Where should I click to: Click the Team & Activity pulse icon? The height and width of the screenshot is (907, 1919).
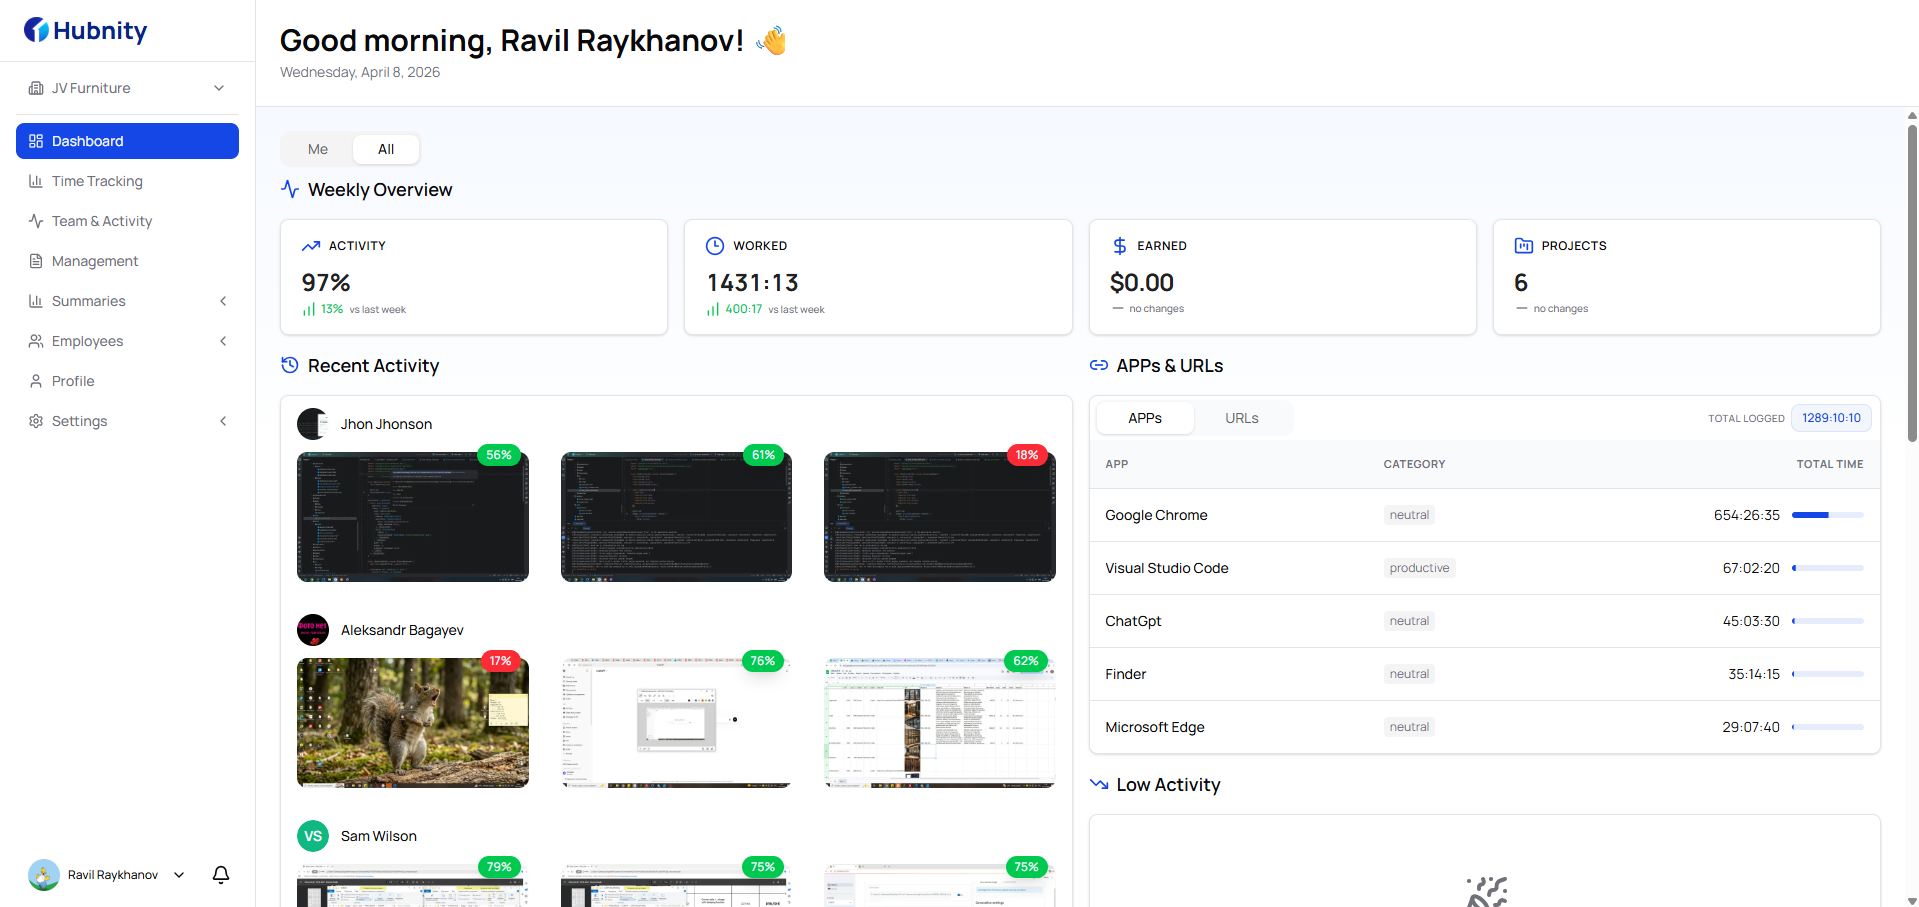tap(36, 221)
